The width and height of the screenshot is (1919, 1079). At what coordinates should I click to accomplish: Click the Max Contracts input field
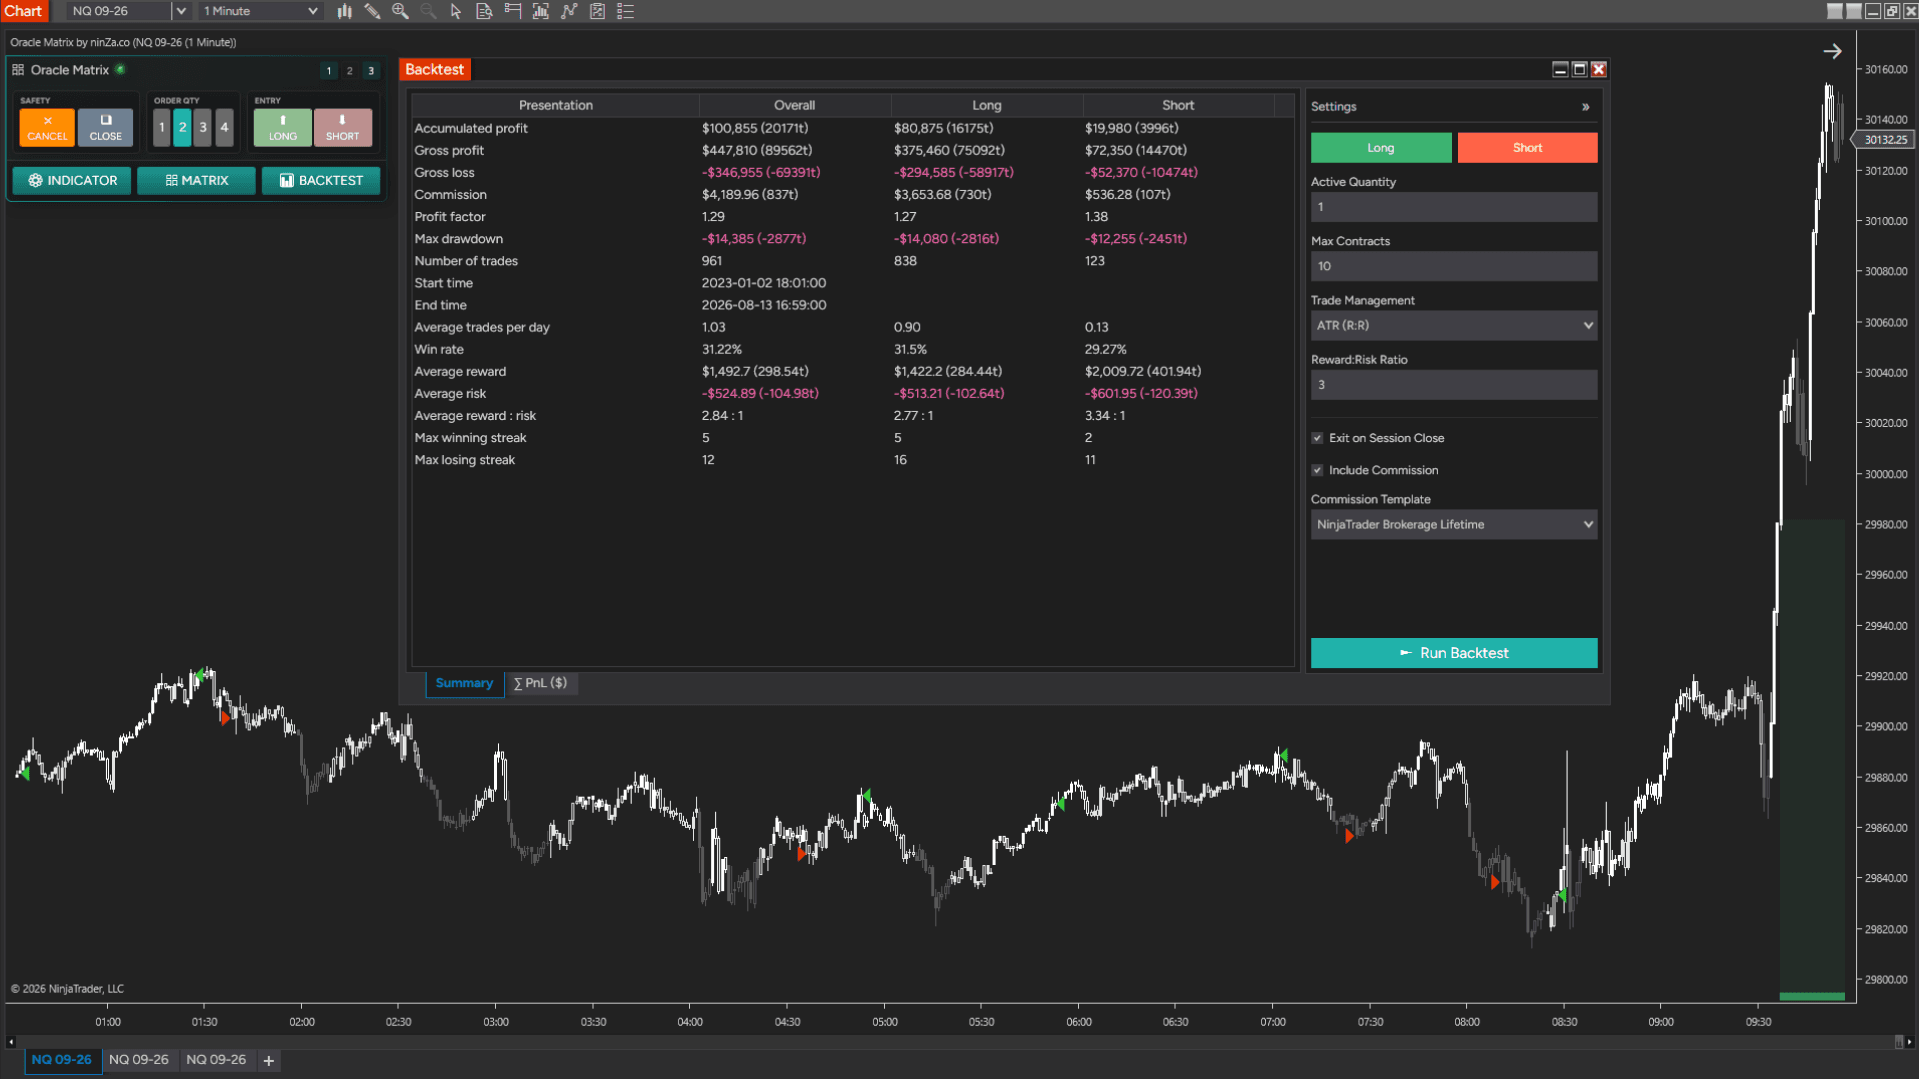pyautogui.click(x=1453, y=266)
